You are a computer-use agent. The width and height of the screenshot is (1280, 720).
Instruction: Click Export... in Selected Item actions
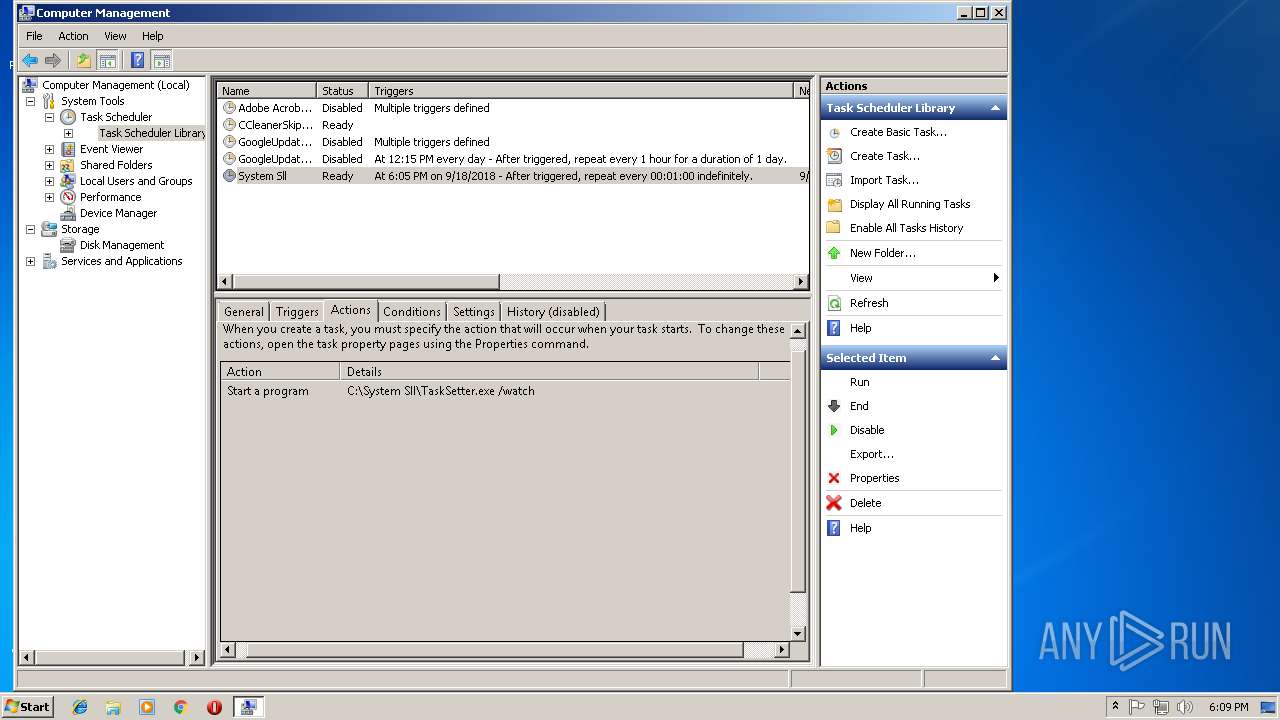[872, 454]
